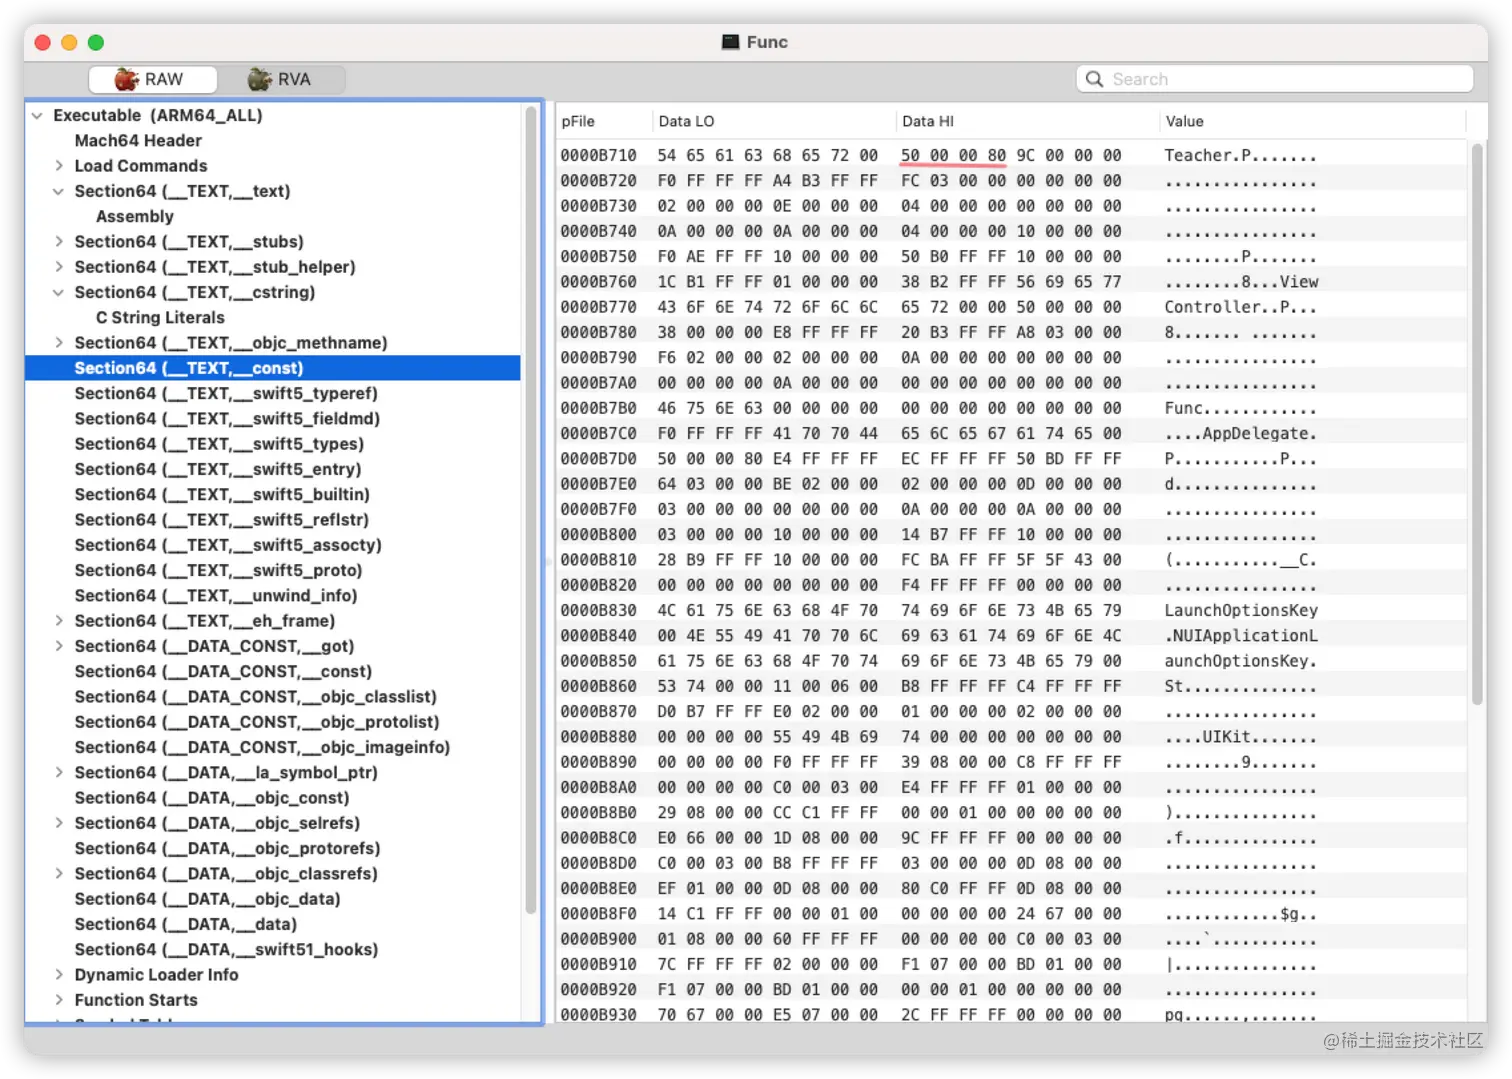Click value cell 'Teacher.P.......'
The height and width of the screenshot is (1079, 1512).
coord(1240,155)
